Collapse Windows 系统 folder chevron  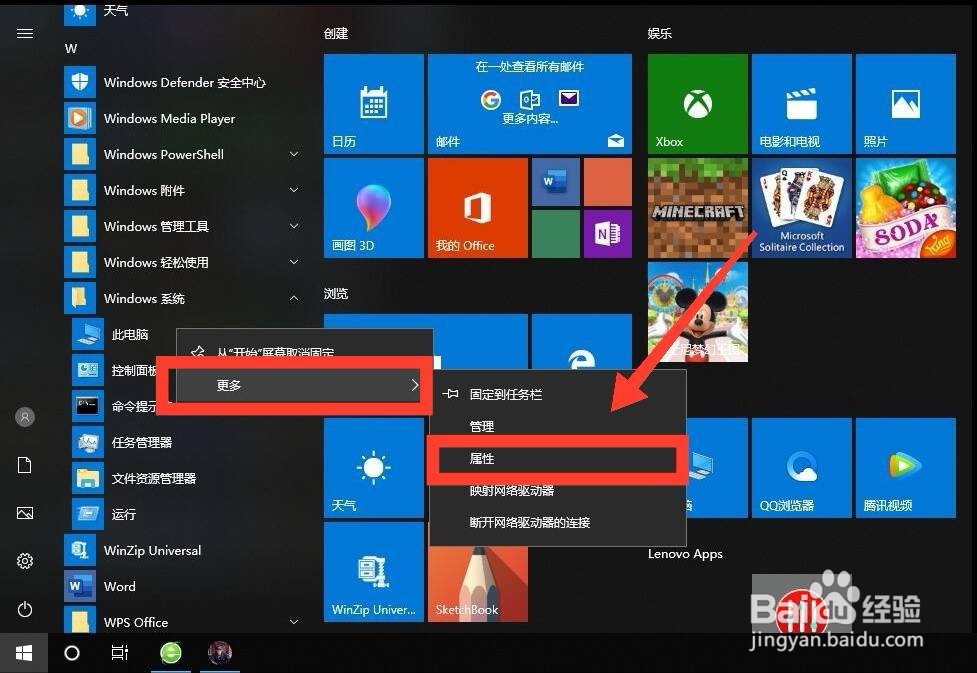click(294, 298)
